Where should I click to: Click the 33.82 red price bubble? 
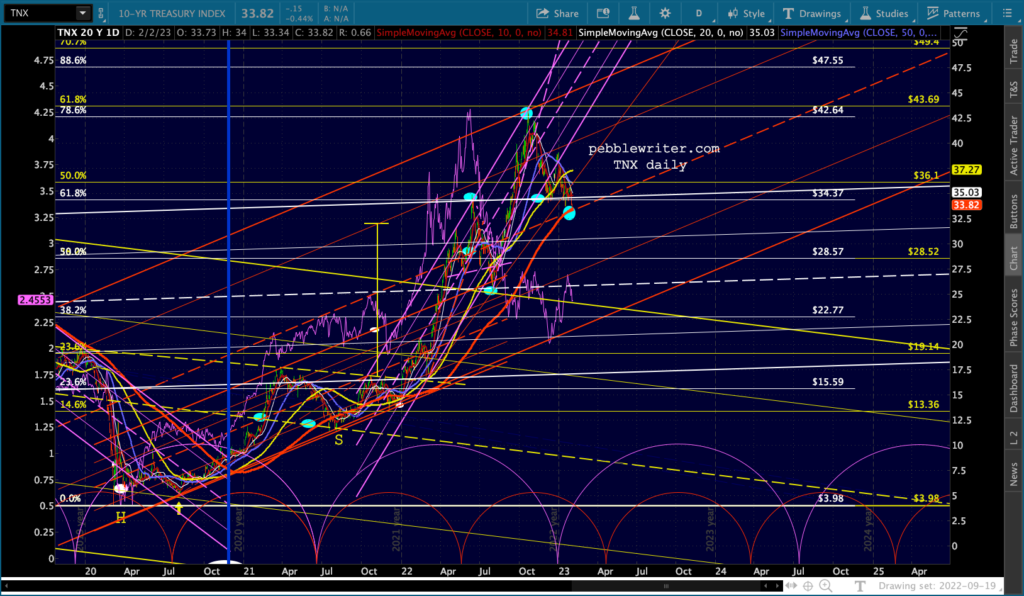click(967, 205)
